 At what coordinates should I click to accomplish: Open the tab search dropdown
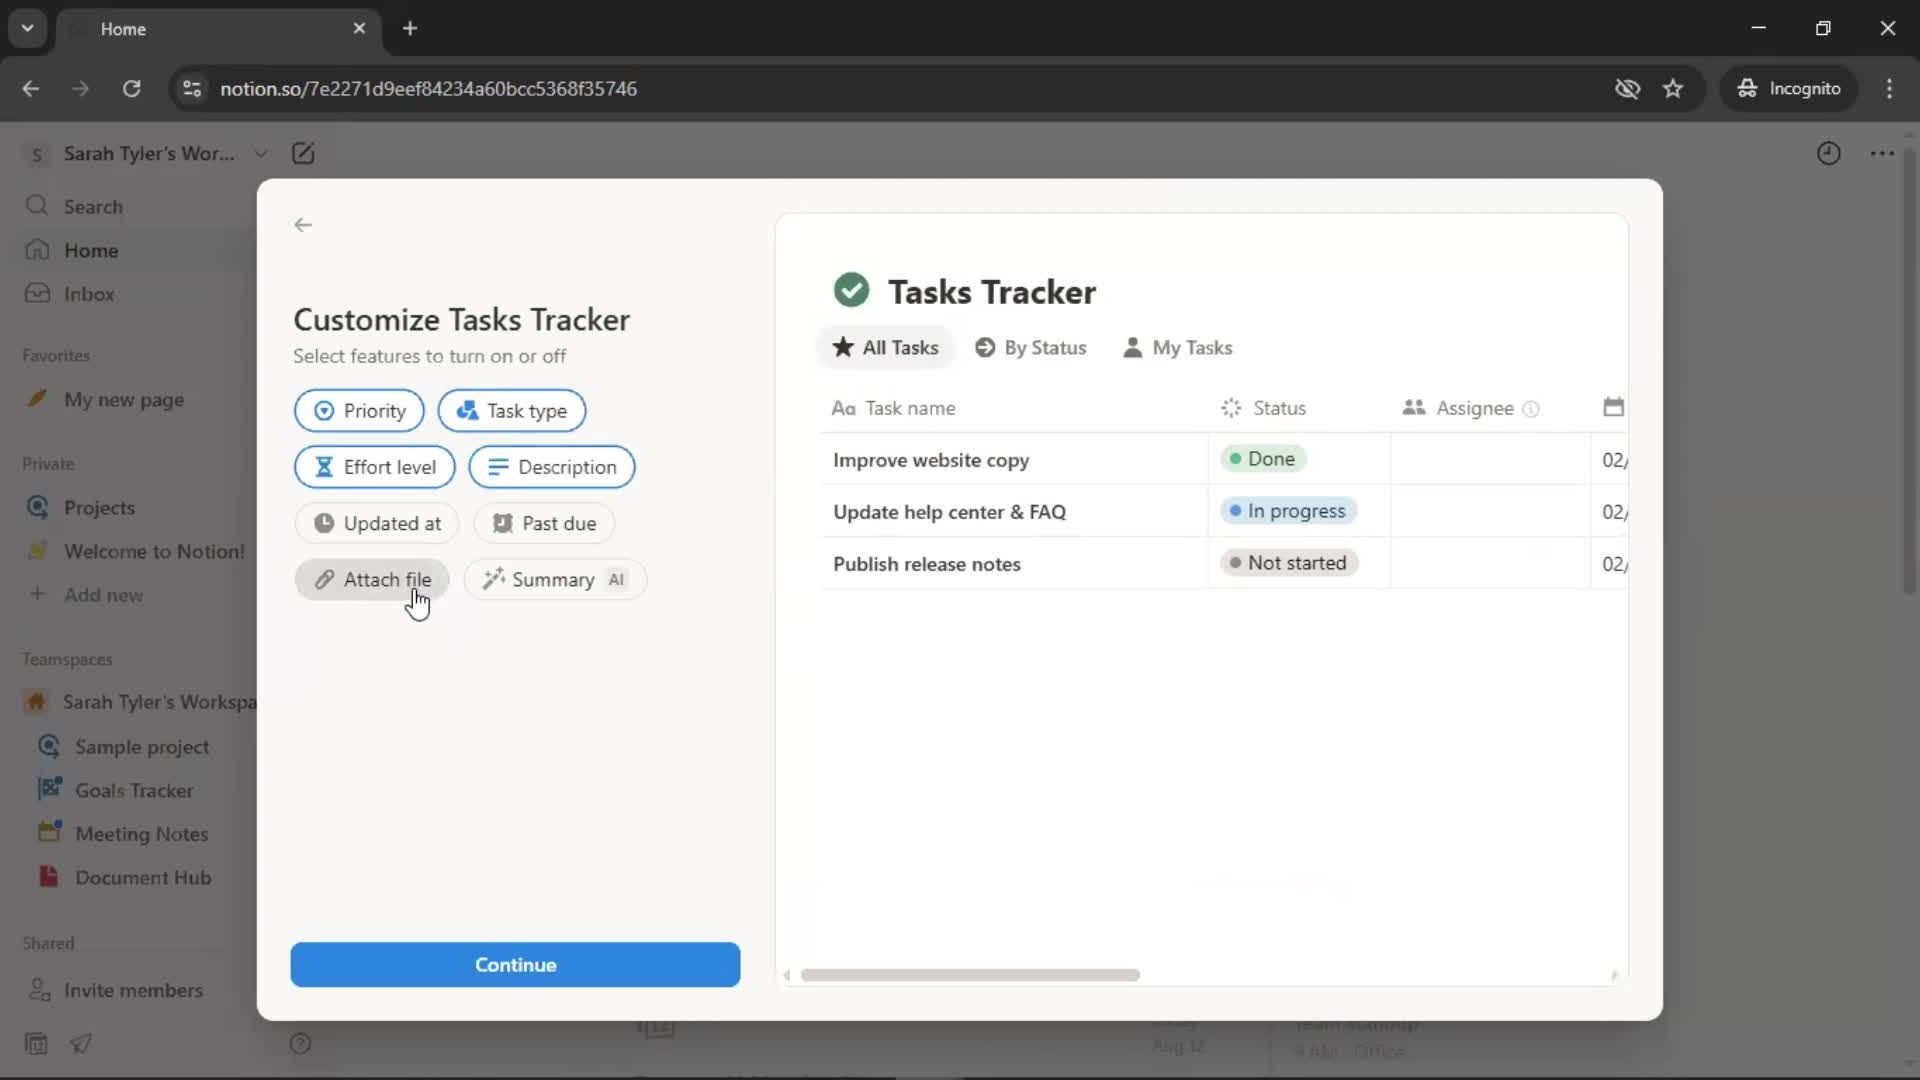(x=28, y=29)
